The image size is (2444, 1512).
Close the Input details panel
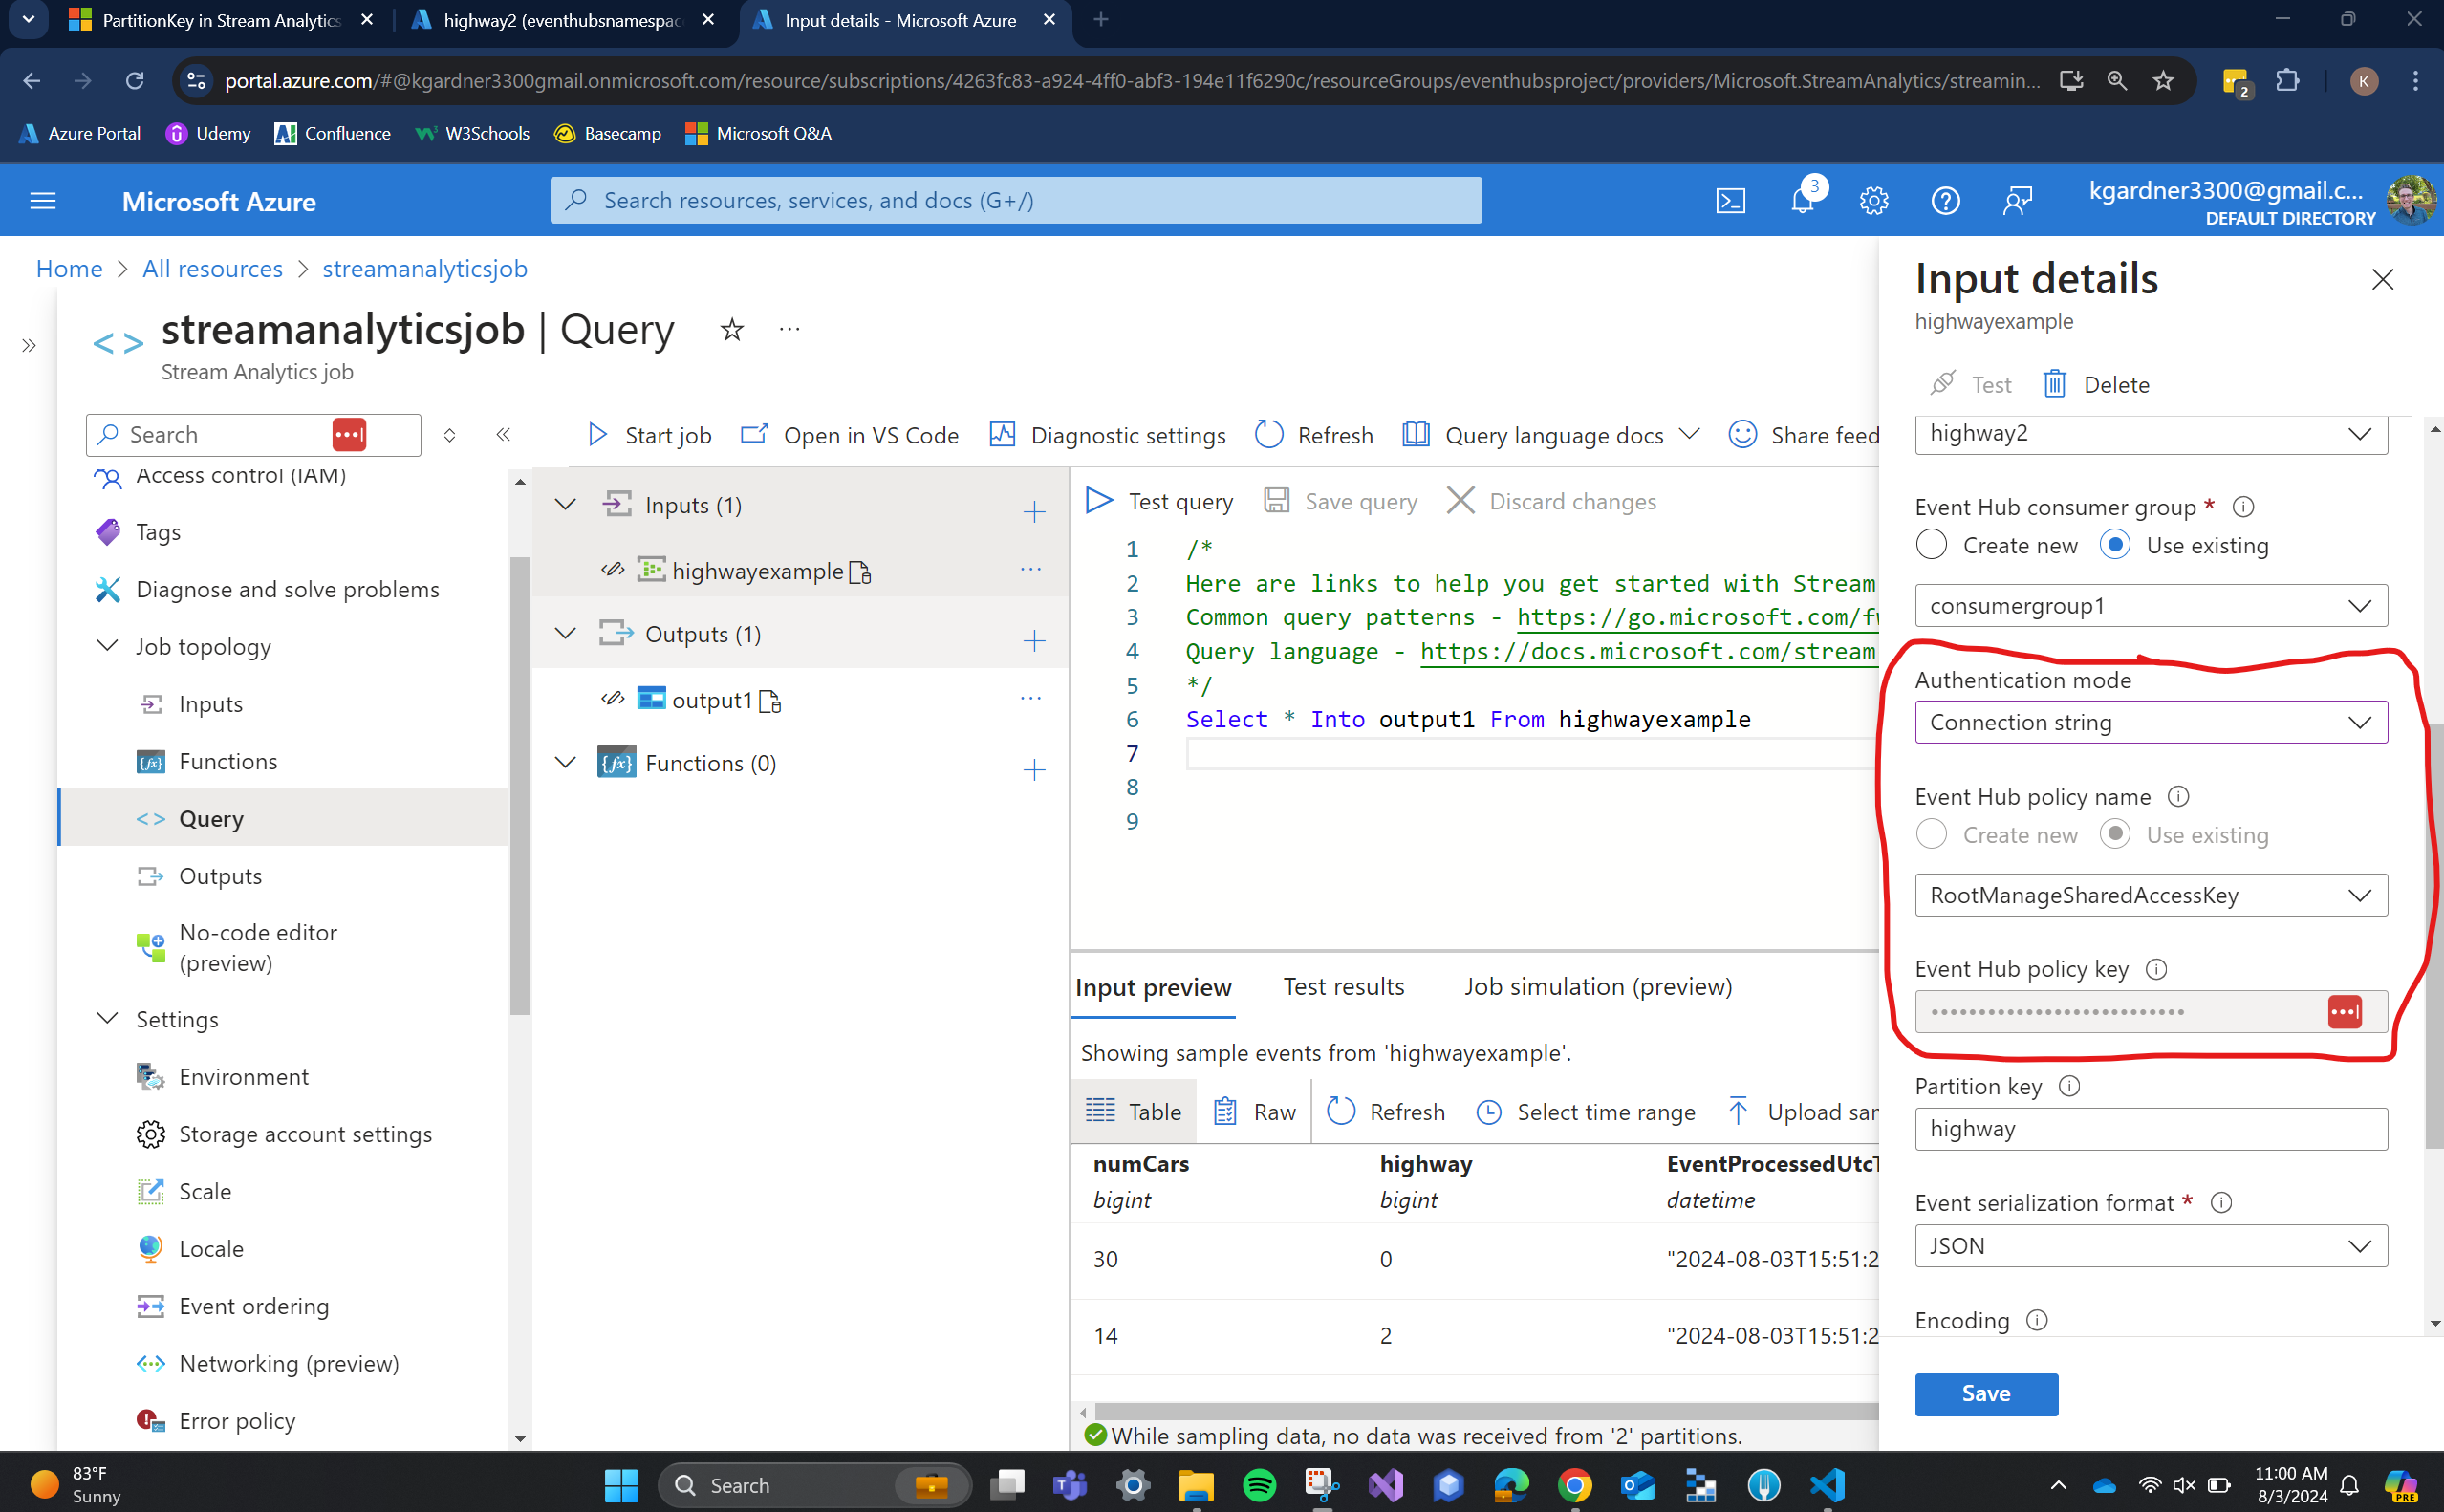tap(2383, 279)
